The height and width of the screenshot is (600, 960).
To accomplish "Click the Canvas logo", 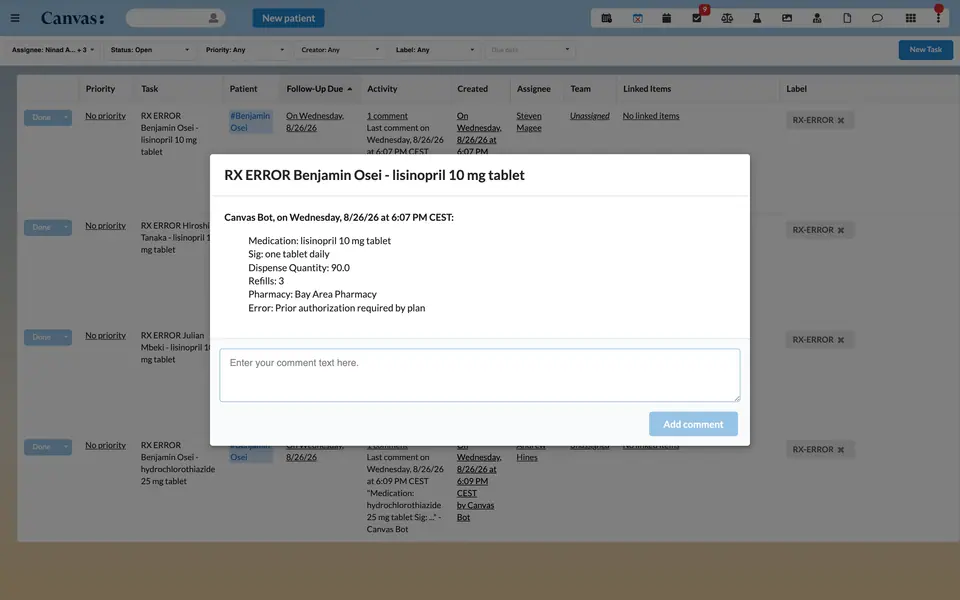I will pos(72,18).
